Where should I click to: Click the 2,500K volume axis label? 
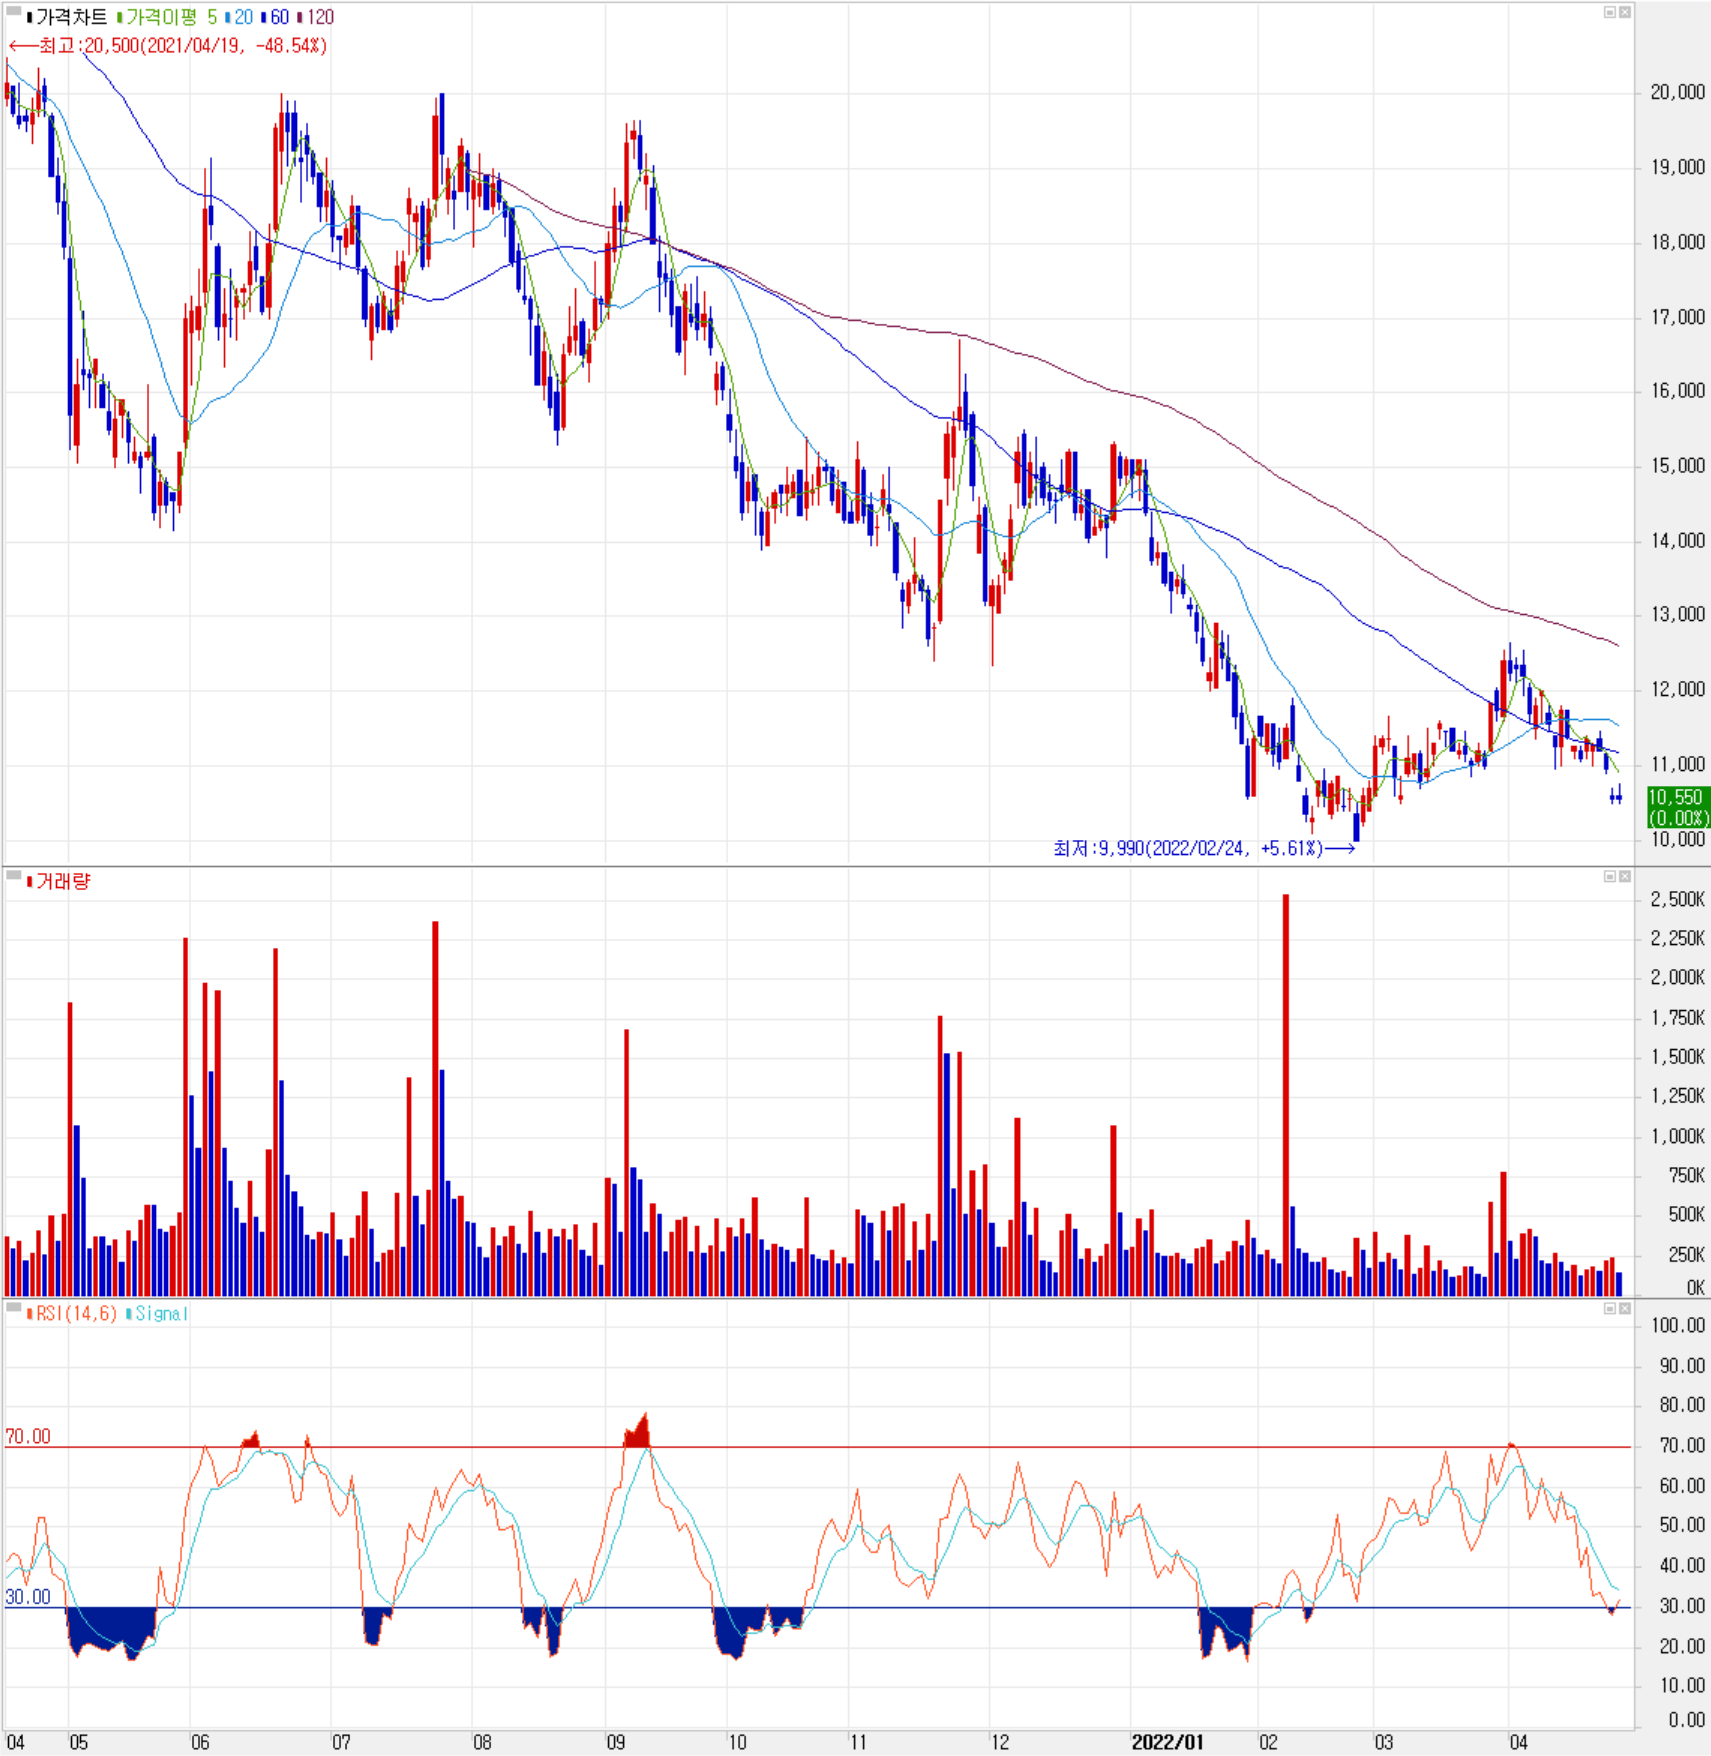[x=1677, y=899]
